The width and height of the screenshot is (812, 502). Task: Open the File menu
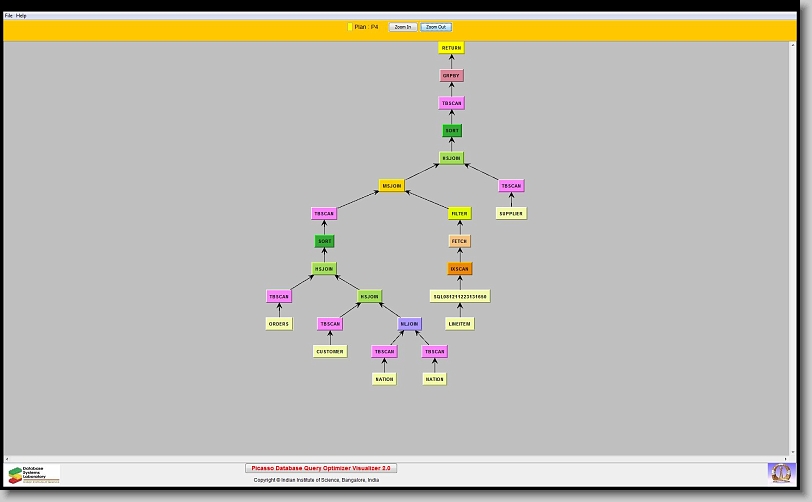[9, 16]
